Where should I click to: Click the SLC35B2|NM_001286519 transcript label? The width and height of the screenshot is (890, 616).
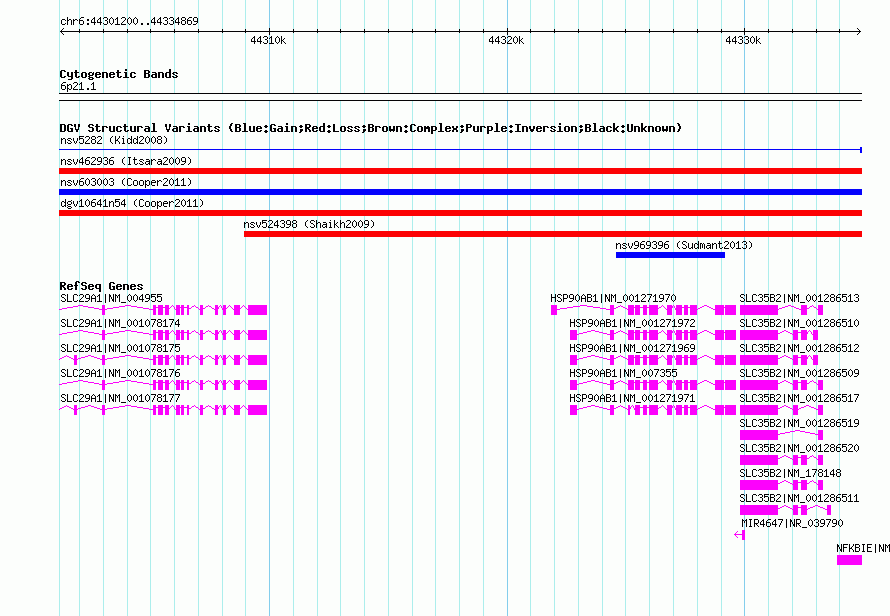point(799,423)
